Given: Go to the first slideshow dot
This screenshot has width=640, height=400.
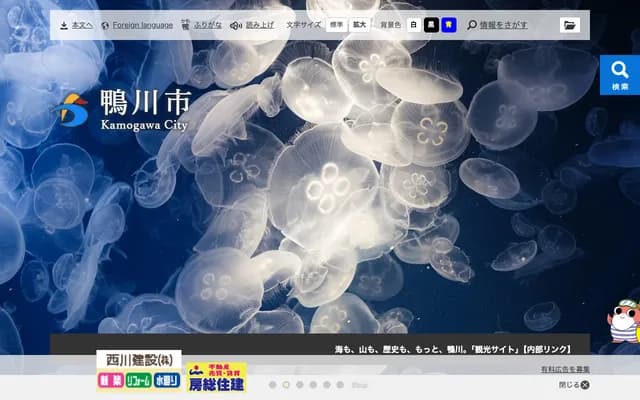Looking at the screenshot, I should coord(273,385).
